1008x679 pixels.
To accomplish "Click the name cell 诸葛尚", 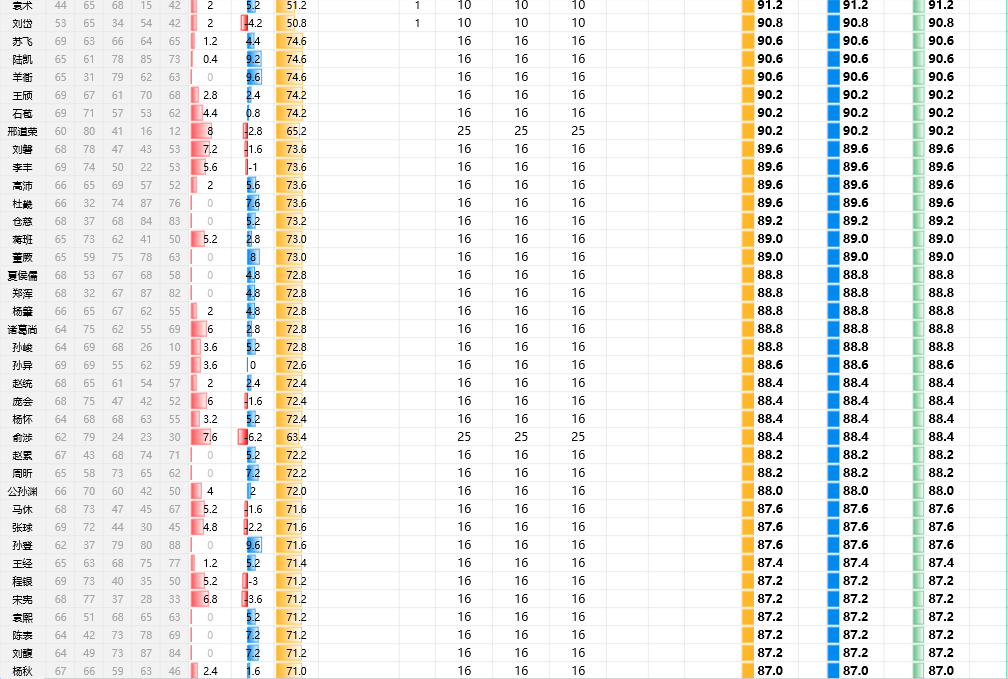I will coord(22,329).
